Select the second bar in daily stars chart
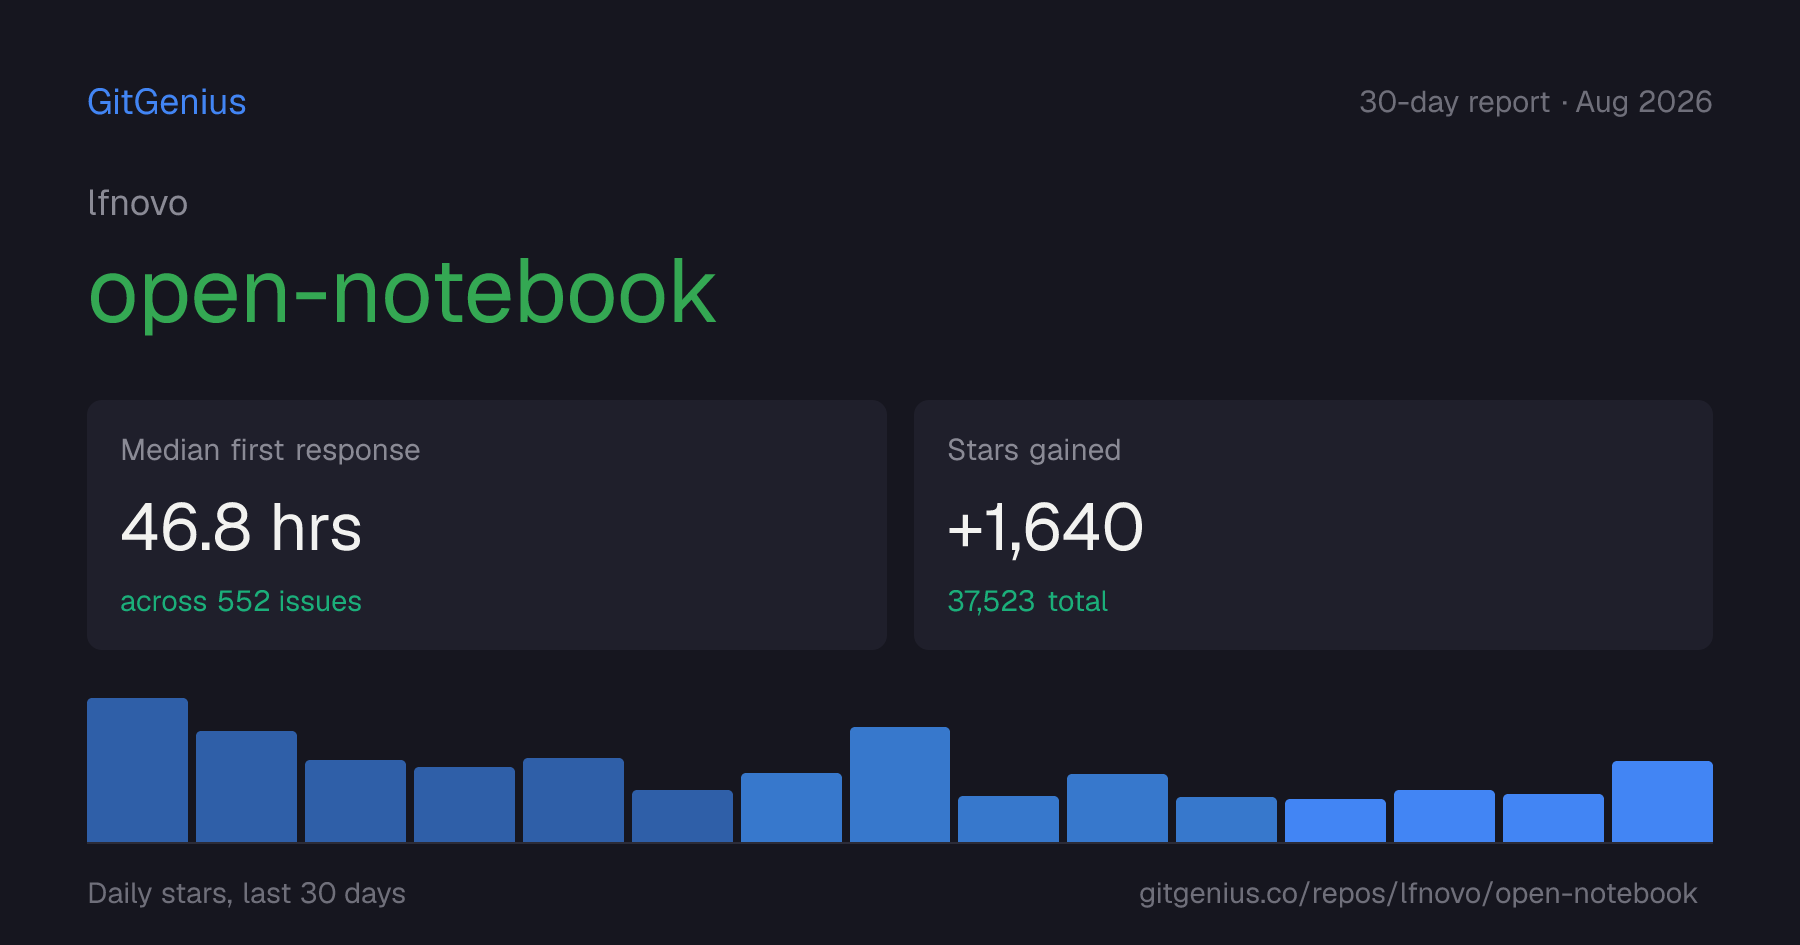Viewport: 1800px width, 945px height. pyautogui.click(x=246, y=786)
